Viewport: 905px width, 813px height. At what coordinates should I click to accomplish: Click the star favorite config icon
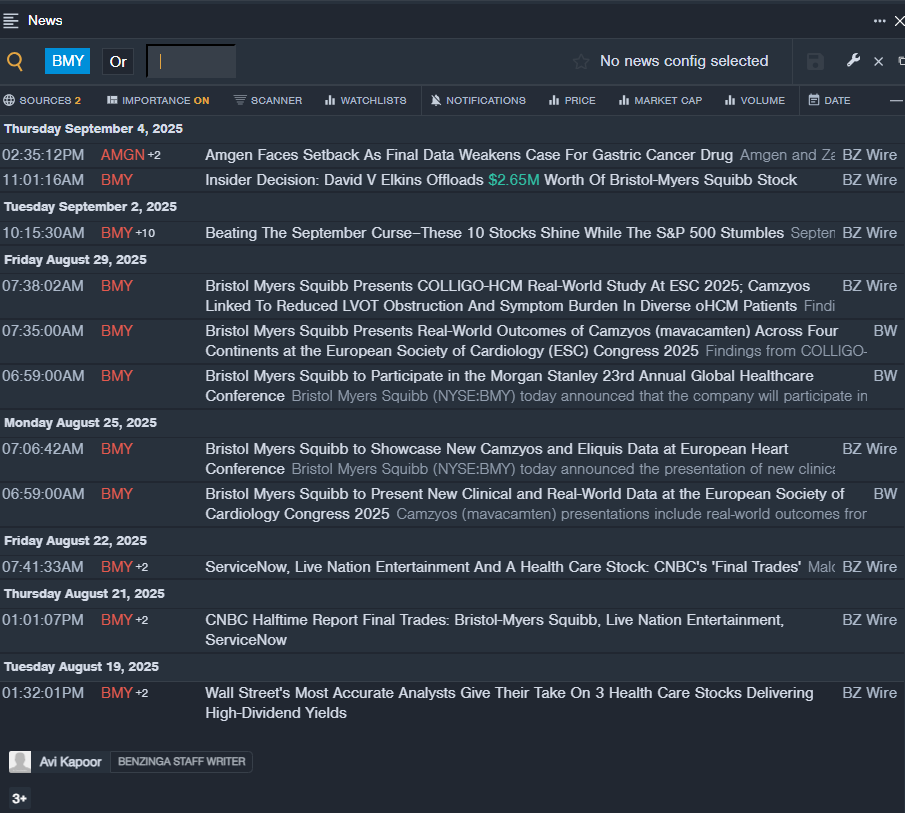pyautogui.click(x=581, y=61)
